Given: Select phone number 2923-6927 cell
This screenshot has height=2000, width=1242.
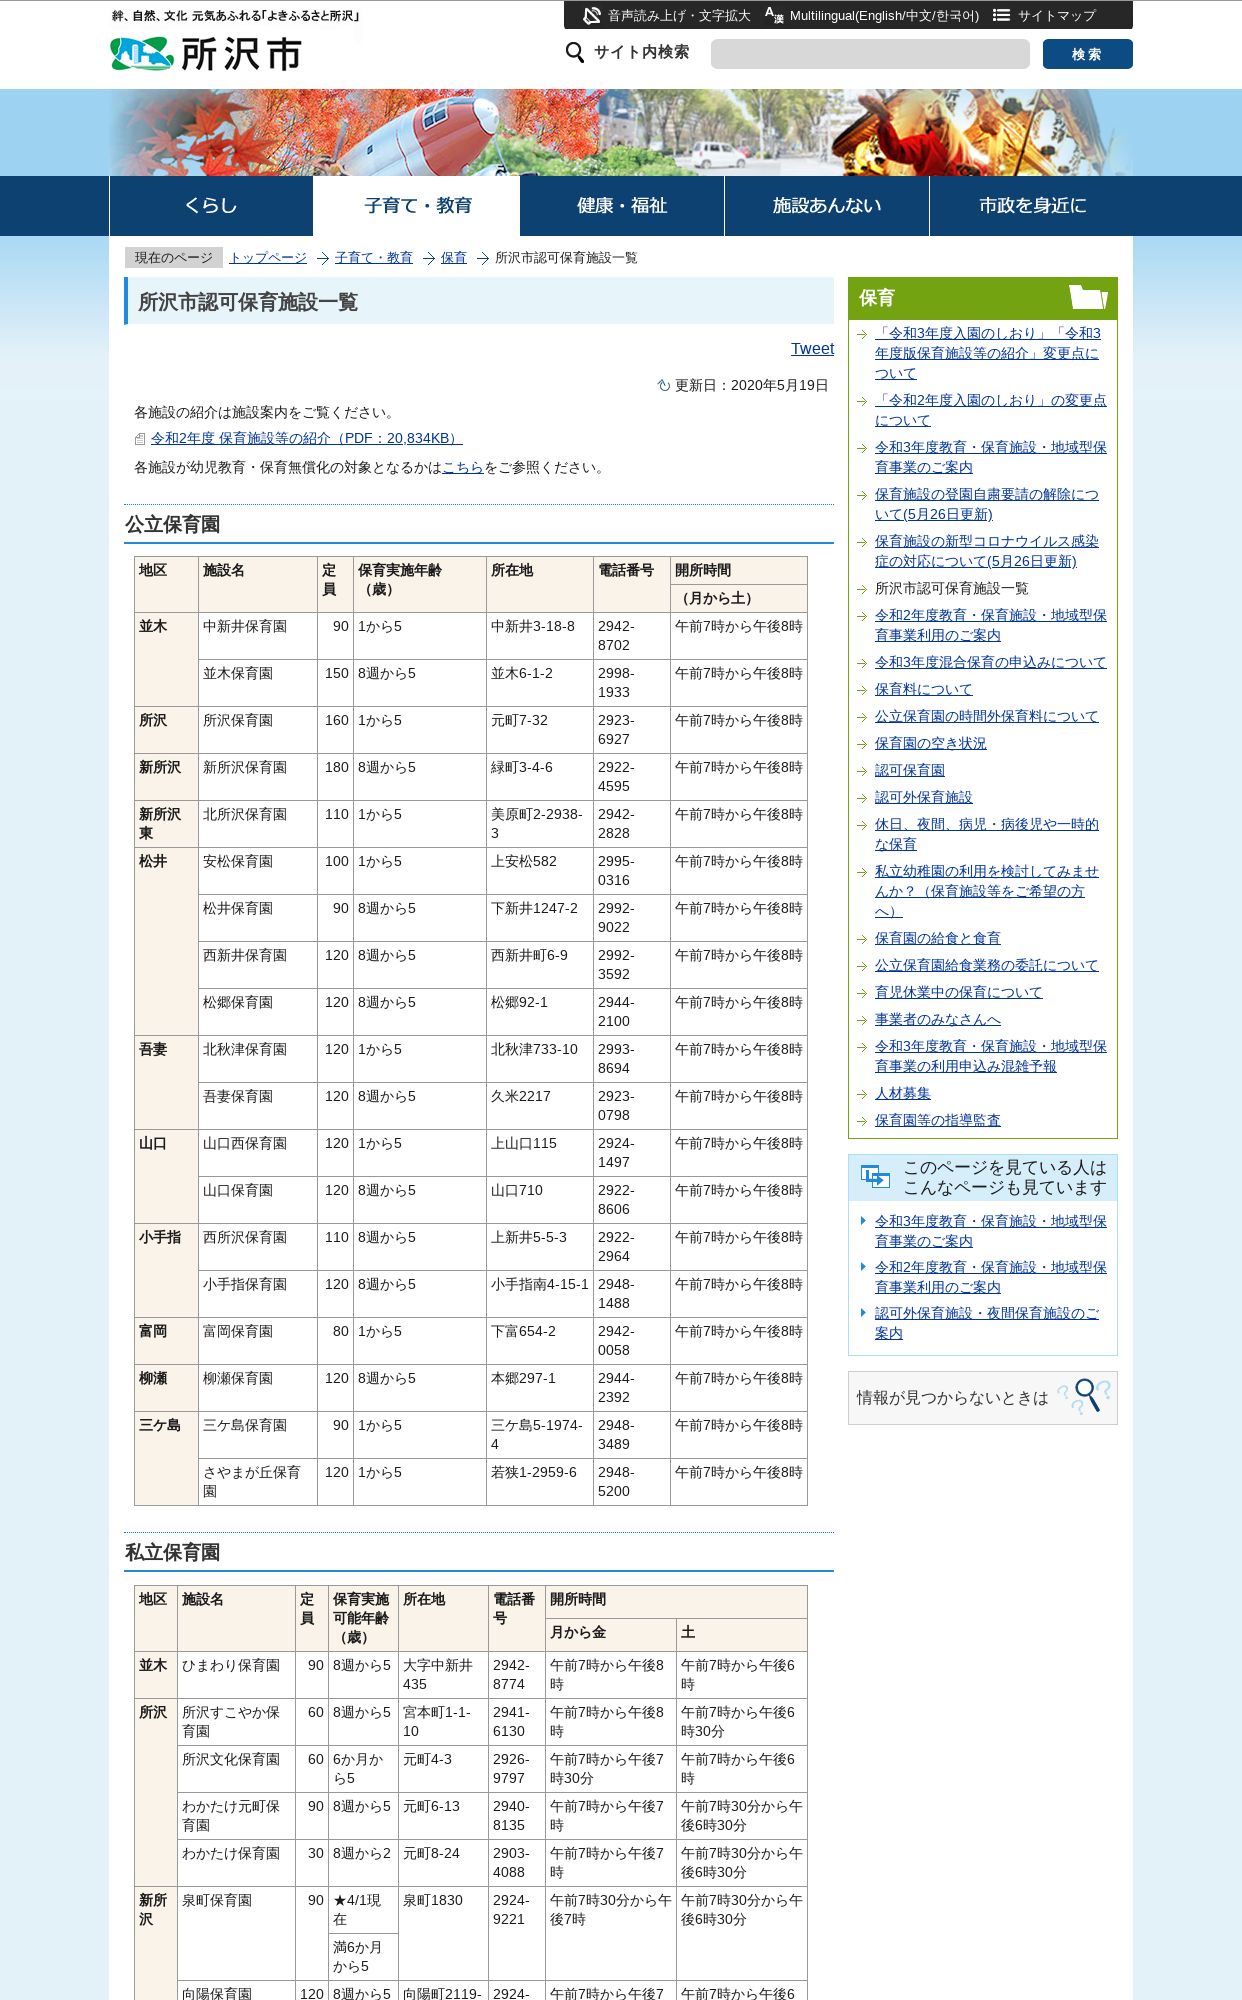Looking at the screenshot, I should (632, 730).
